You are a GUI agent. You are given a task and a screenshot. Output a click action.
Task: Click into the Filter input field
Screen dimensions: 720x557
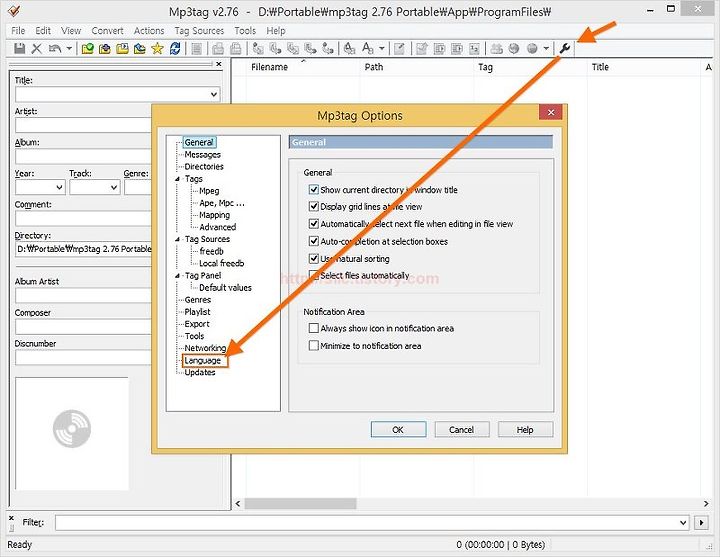[x=366, y=523]
